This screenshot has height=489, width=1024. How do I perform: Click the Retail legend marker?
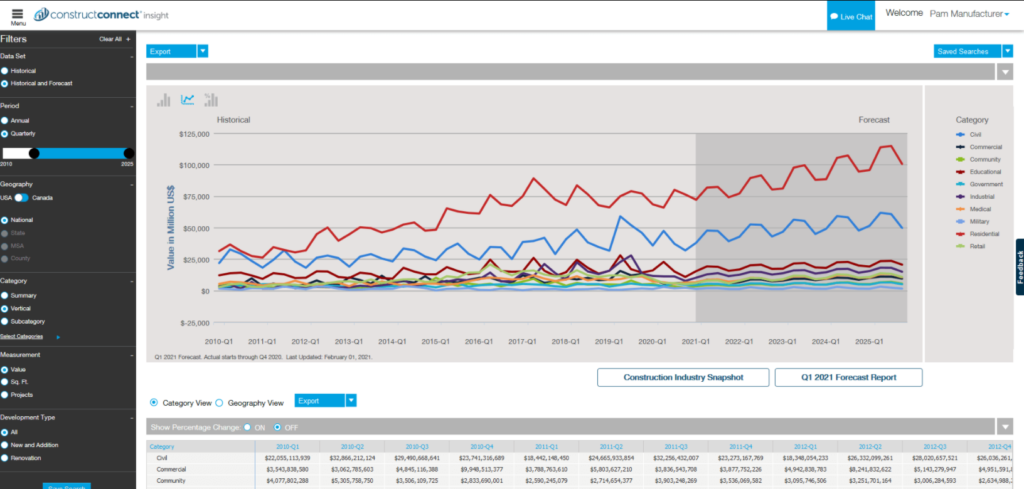[x=961, y=246]
